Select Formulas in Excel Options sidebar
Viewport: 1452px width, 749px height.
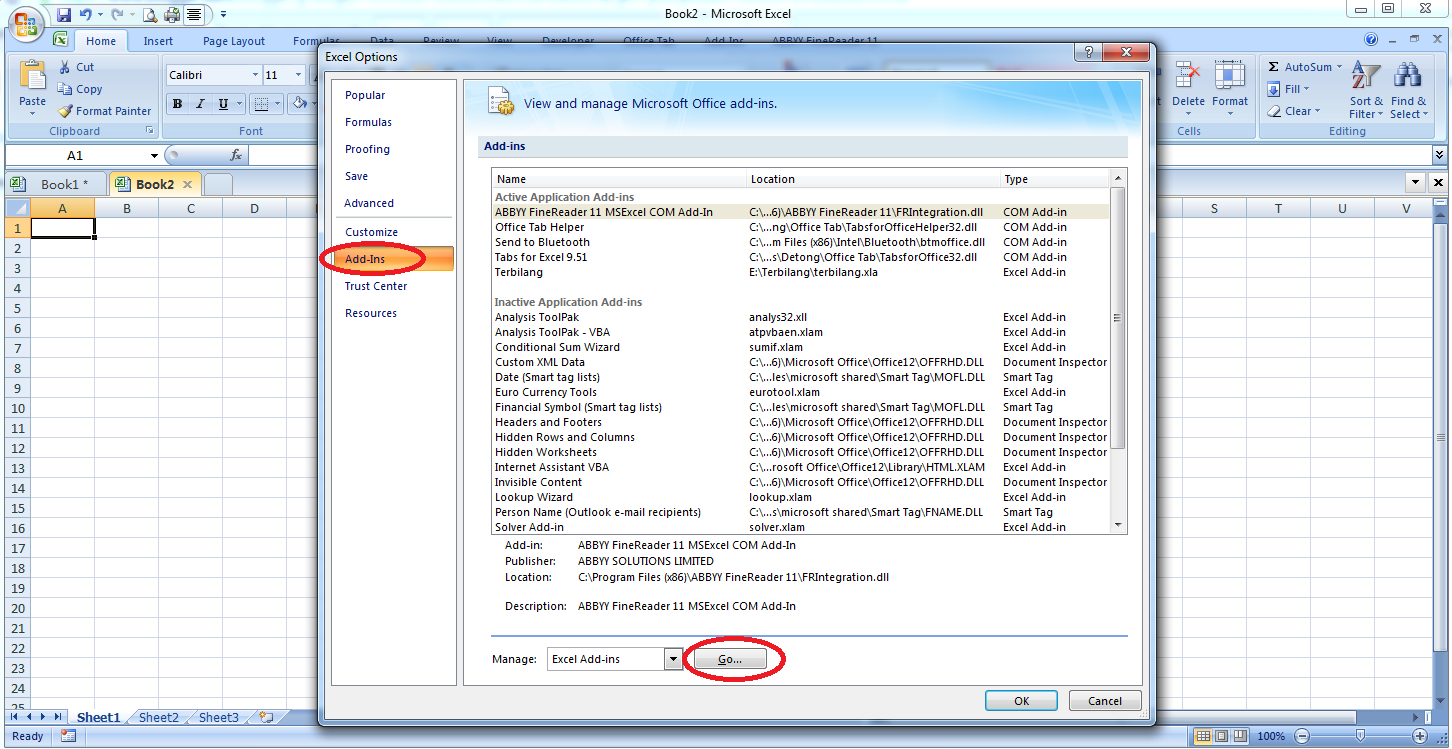pos(368,122)
